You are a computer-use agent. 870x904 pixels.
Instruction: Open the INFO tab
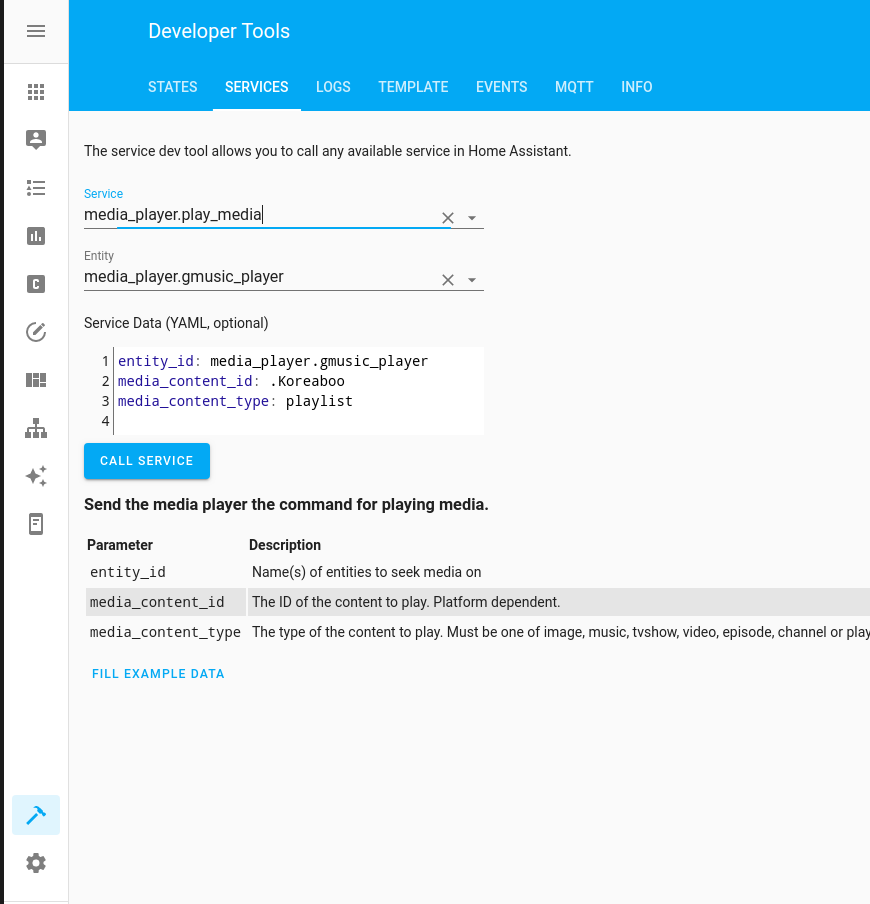point(637,87)
